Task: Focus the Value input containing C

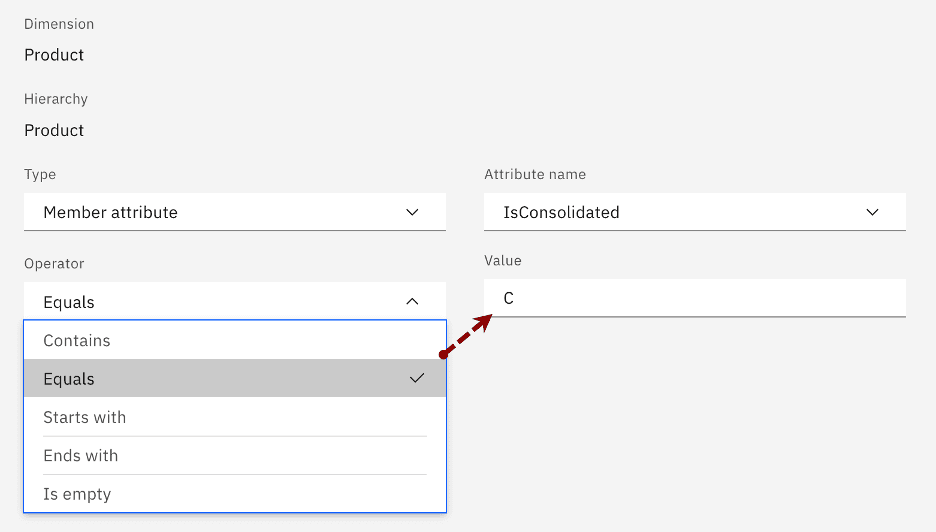Action: click(x=694, y=298)
